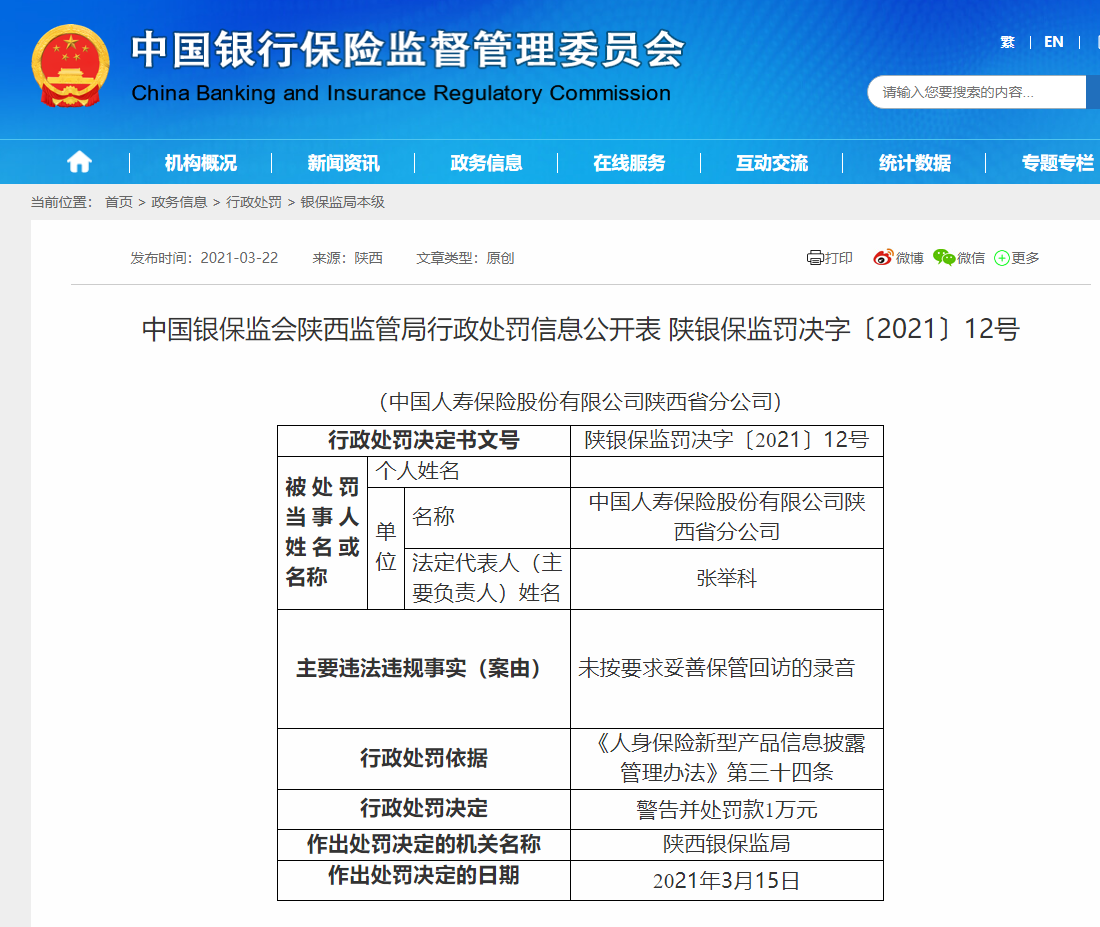The width and height of the screenshot is (1100, 927).
Task: Click legal basis 《人身保险新型产品信息披露管理办法》第三十四条
Action: click(x=727, y=758)
